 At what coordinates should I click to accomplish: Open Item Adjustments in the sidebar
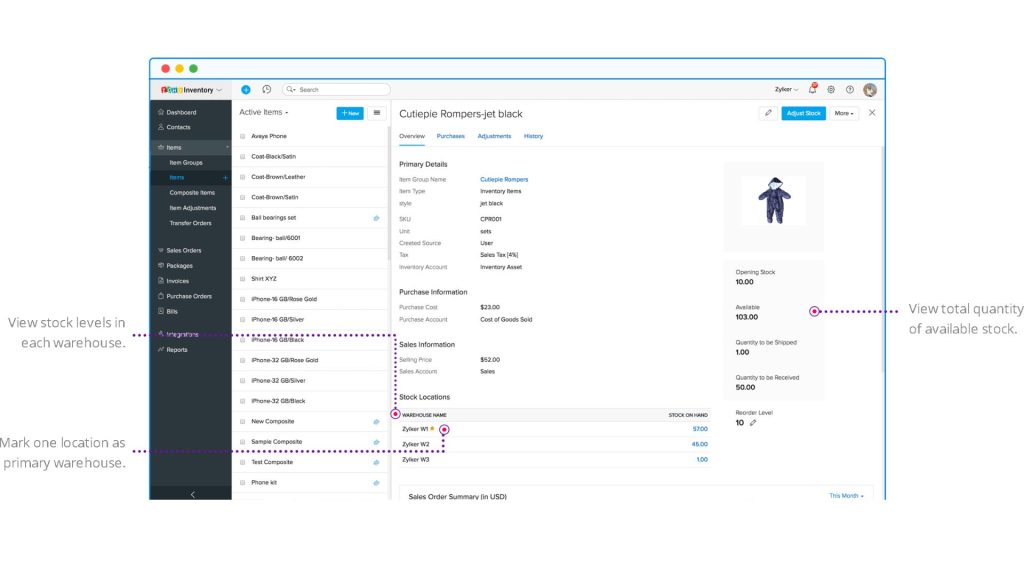click(193, 208)
